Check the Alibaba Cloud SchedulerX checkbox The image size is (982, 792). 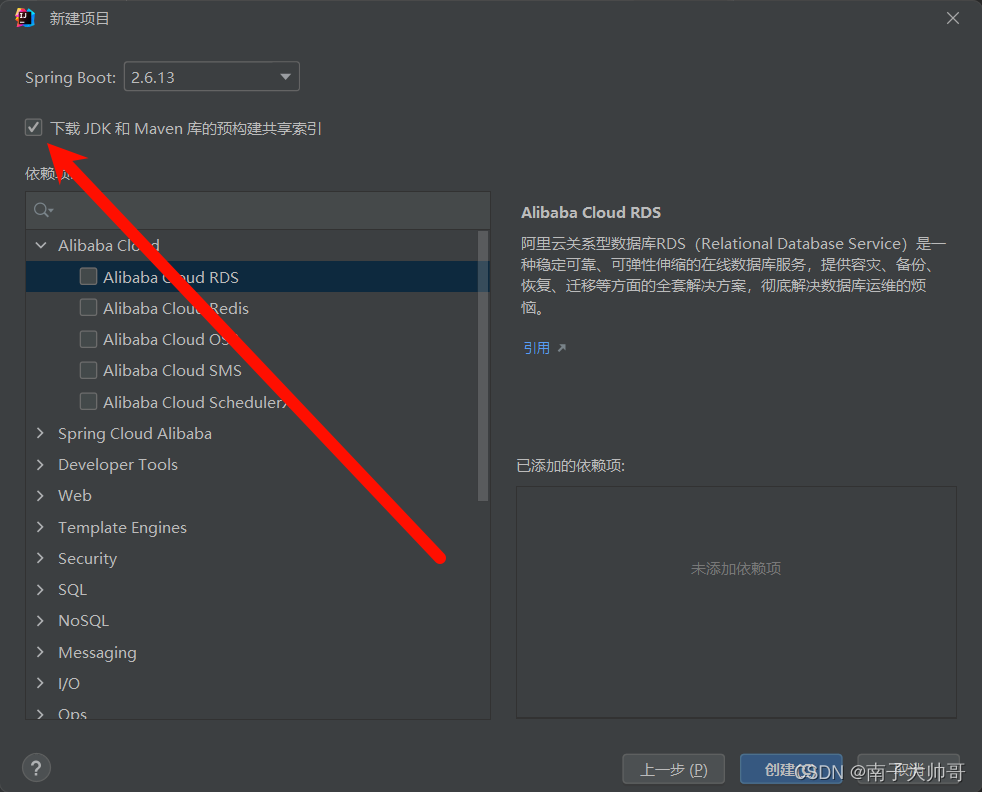tap(88, 401)
